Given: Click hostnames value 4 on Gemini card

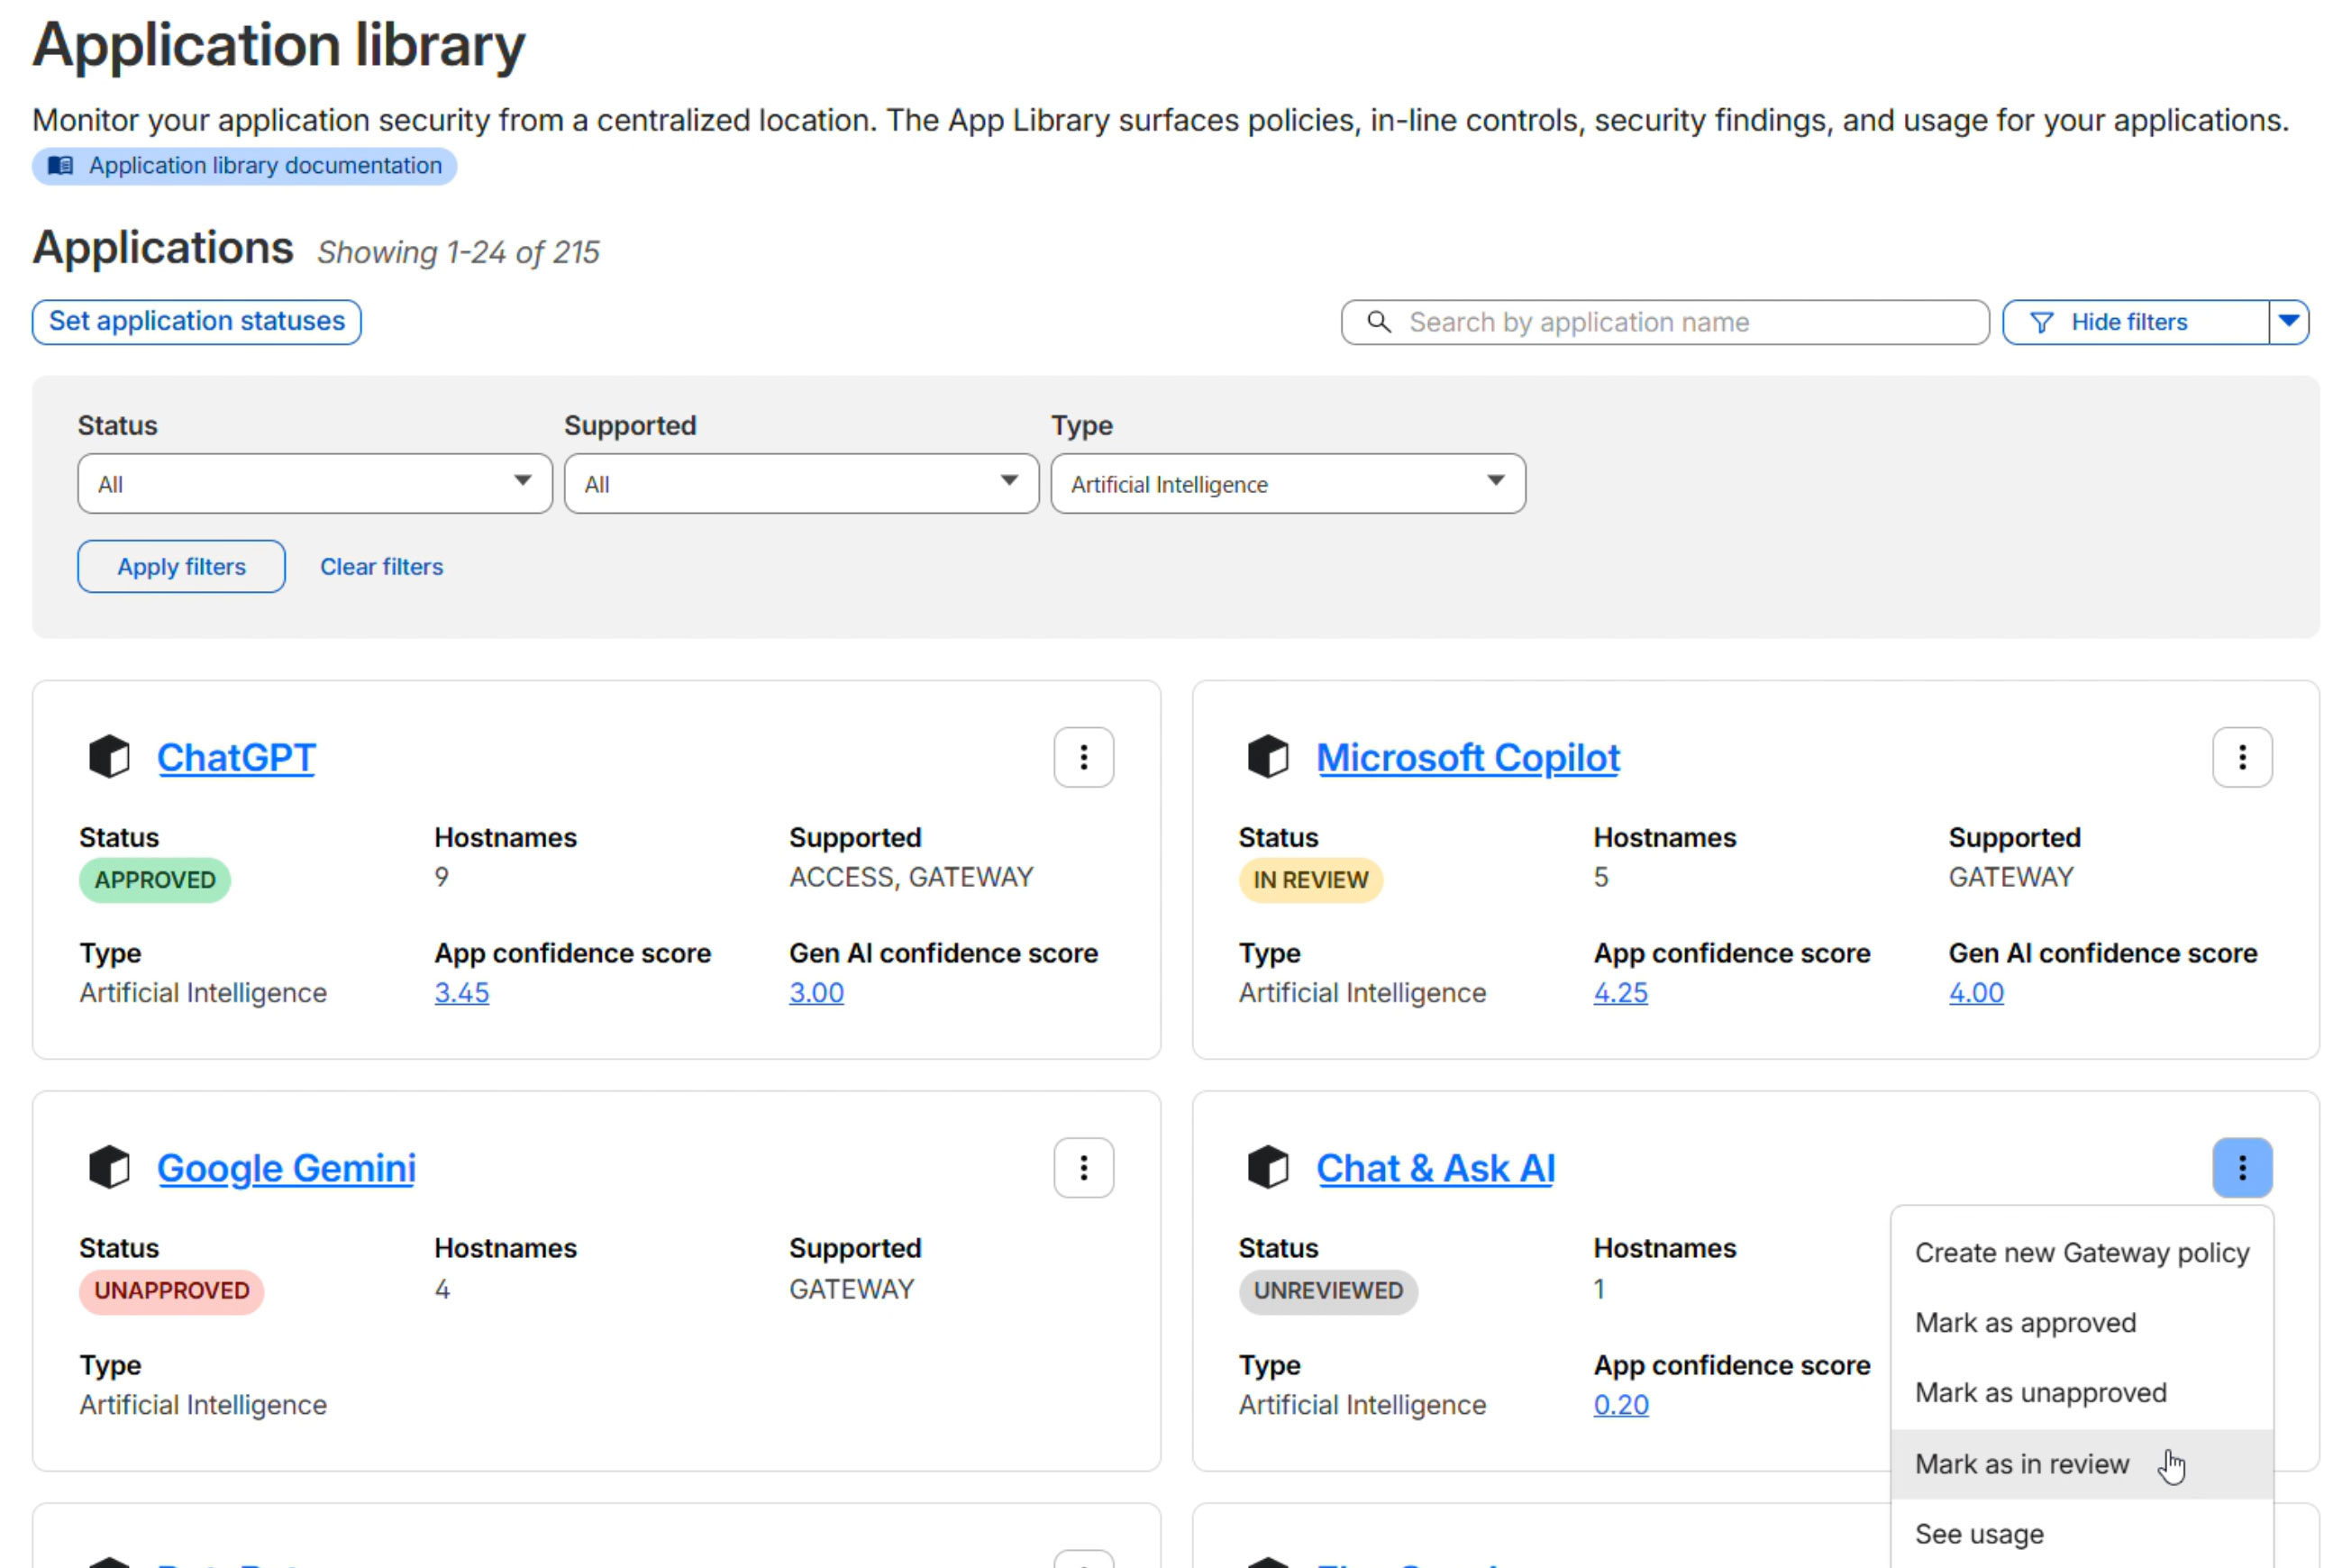Looking at the screenshot, I should [442, 1289].
